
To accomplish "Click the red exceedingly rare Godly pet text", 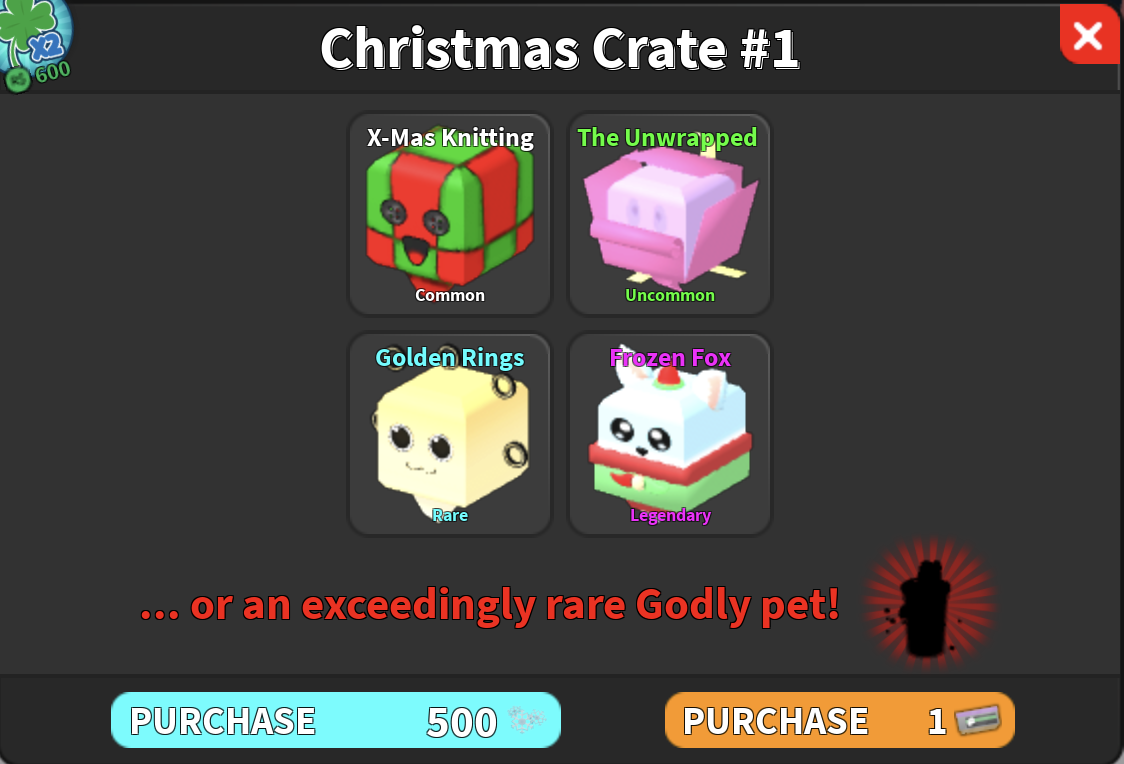I will 490,606.
